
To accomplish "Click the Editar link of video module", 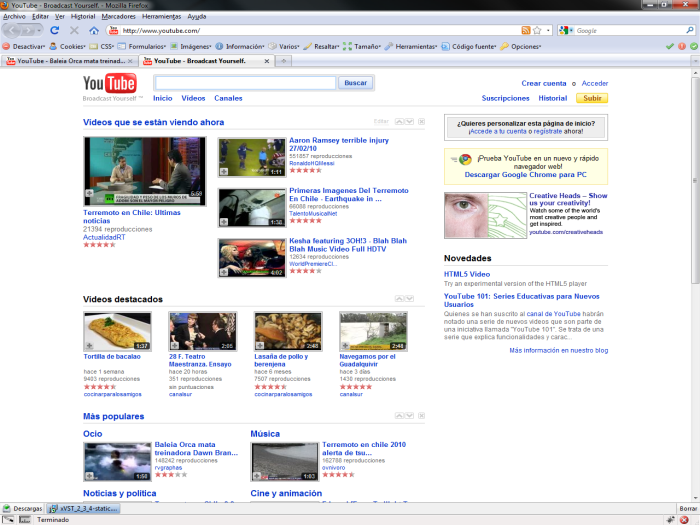I will (x=381, y=121).
